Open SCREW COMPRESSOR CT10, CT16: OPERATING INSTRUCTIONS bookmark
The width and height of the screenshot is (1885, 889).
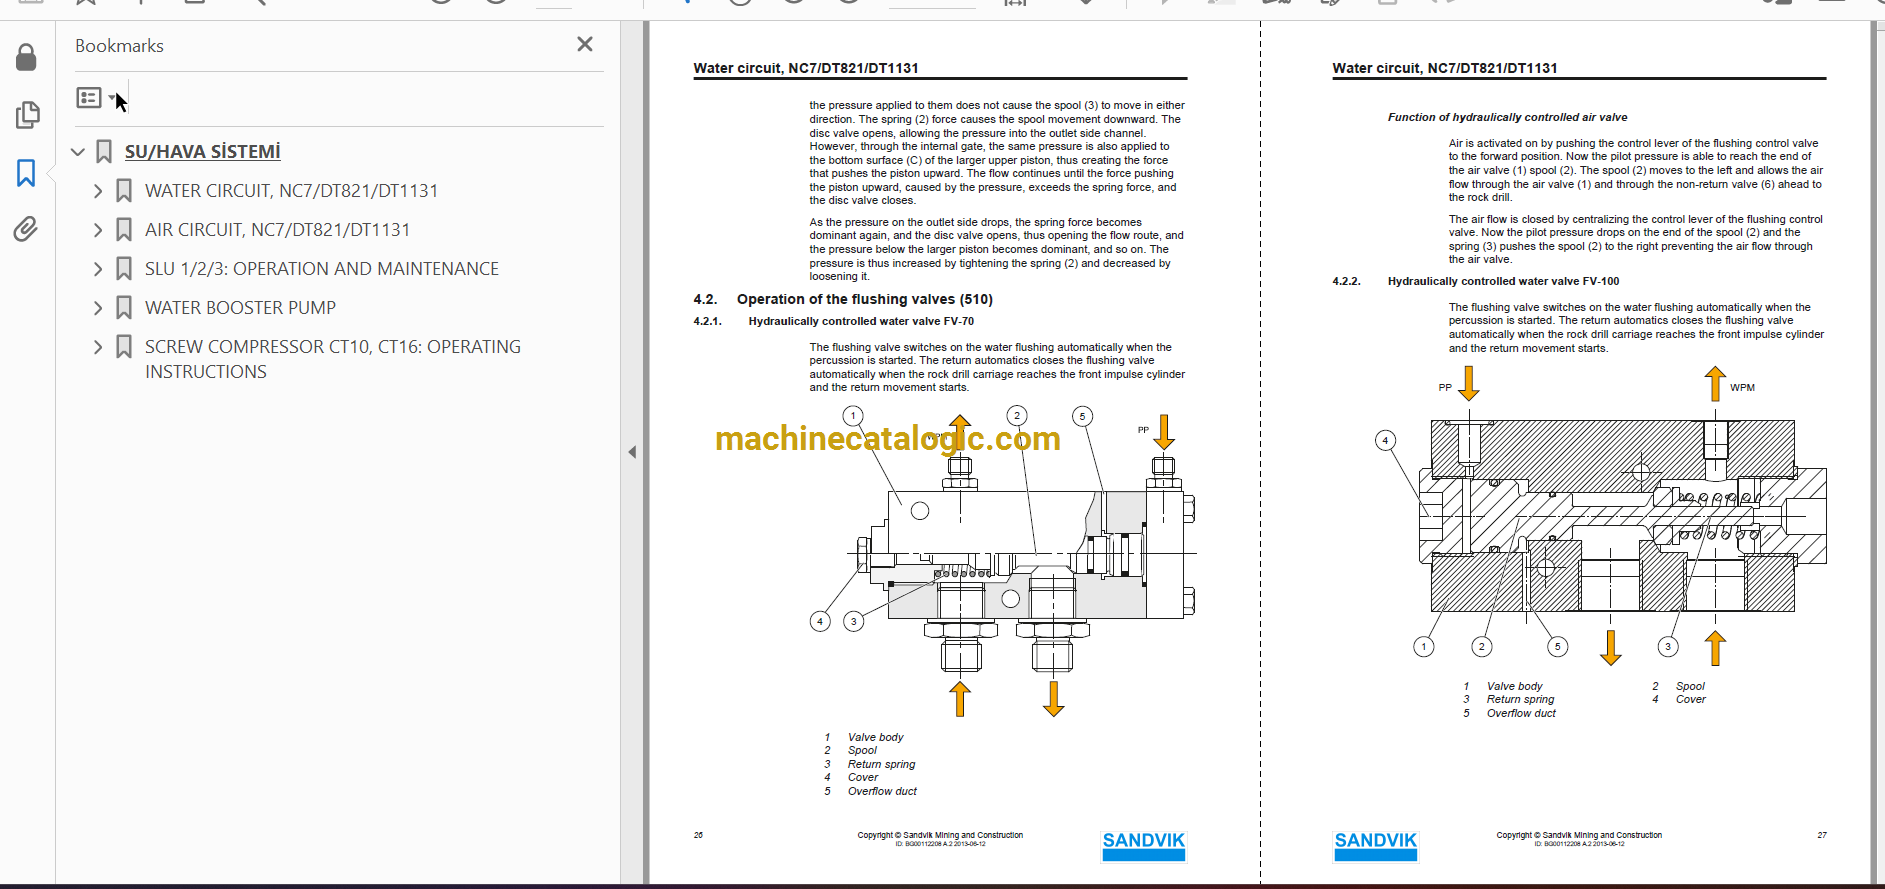pos(332,359)
